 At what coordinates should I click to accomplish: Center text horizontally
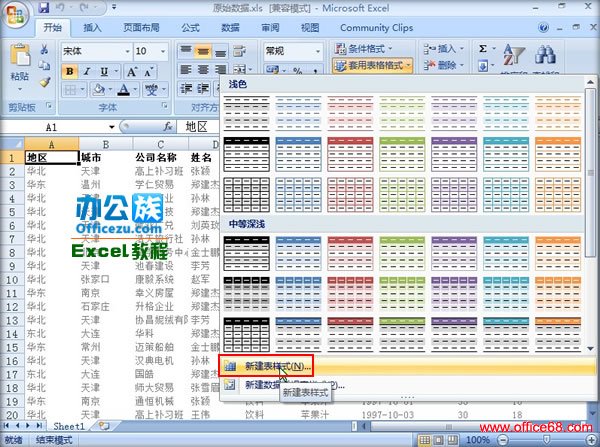(x=203, y=70)
